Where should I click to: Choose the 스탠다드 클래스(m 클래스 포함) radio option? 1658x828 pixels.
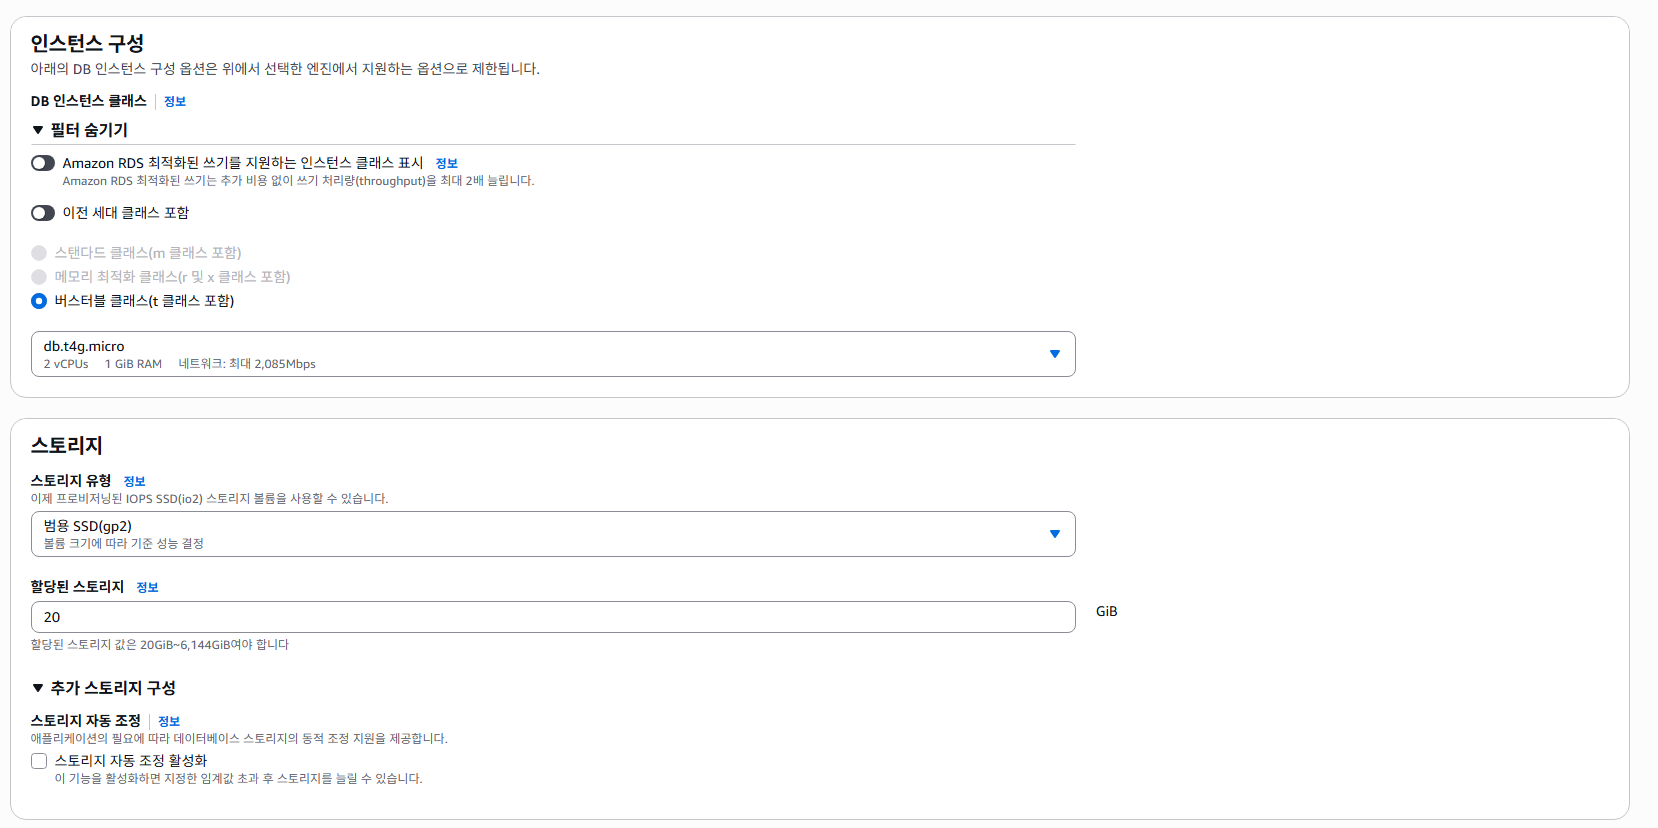[39, 253]
